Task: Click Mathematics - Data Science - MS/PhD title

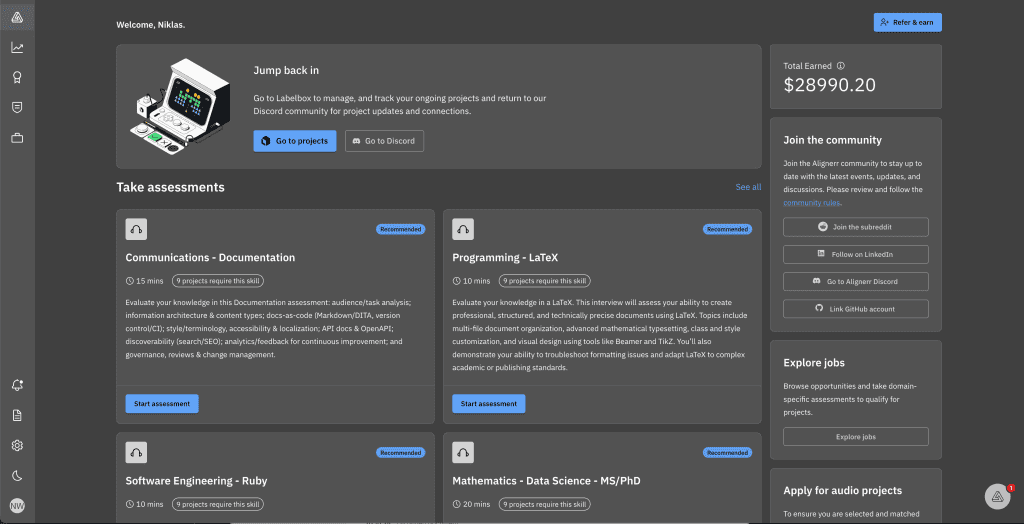Action: (547, 481)
